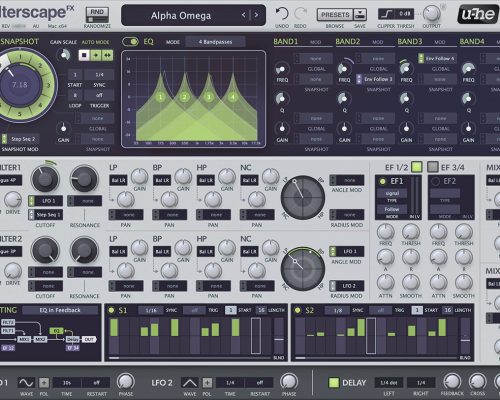Screen dimensions: 500x400
Task: Toggle the clipper curve button
Action: pos(387,14)
